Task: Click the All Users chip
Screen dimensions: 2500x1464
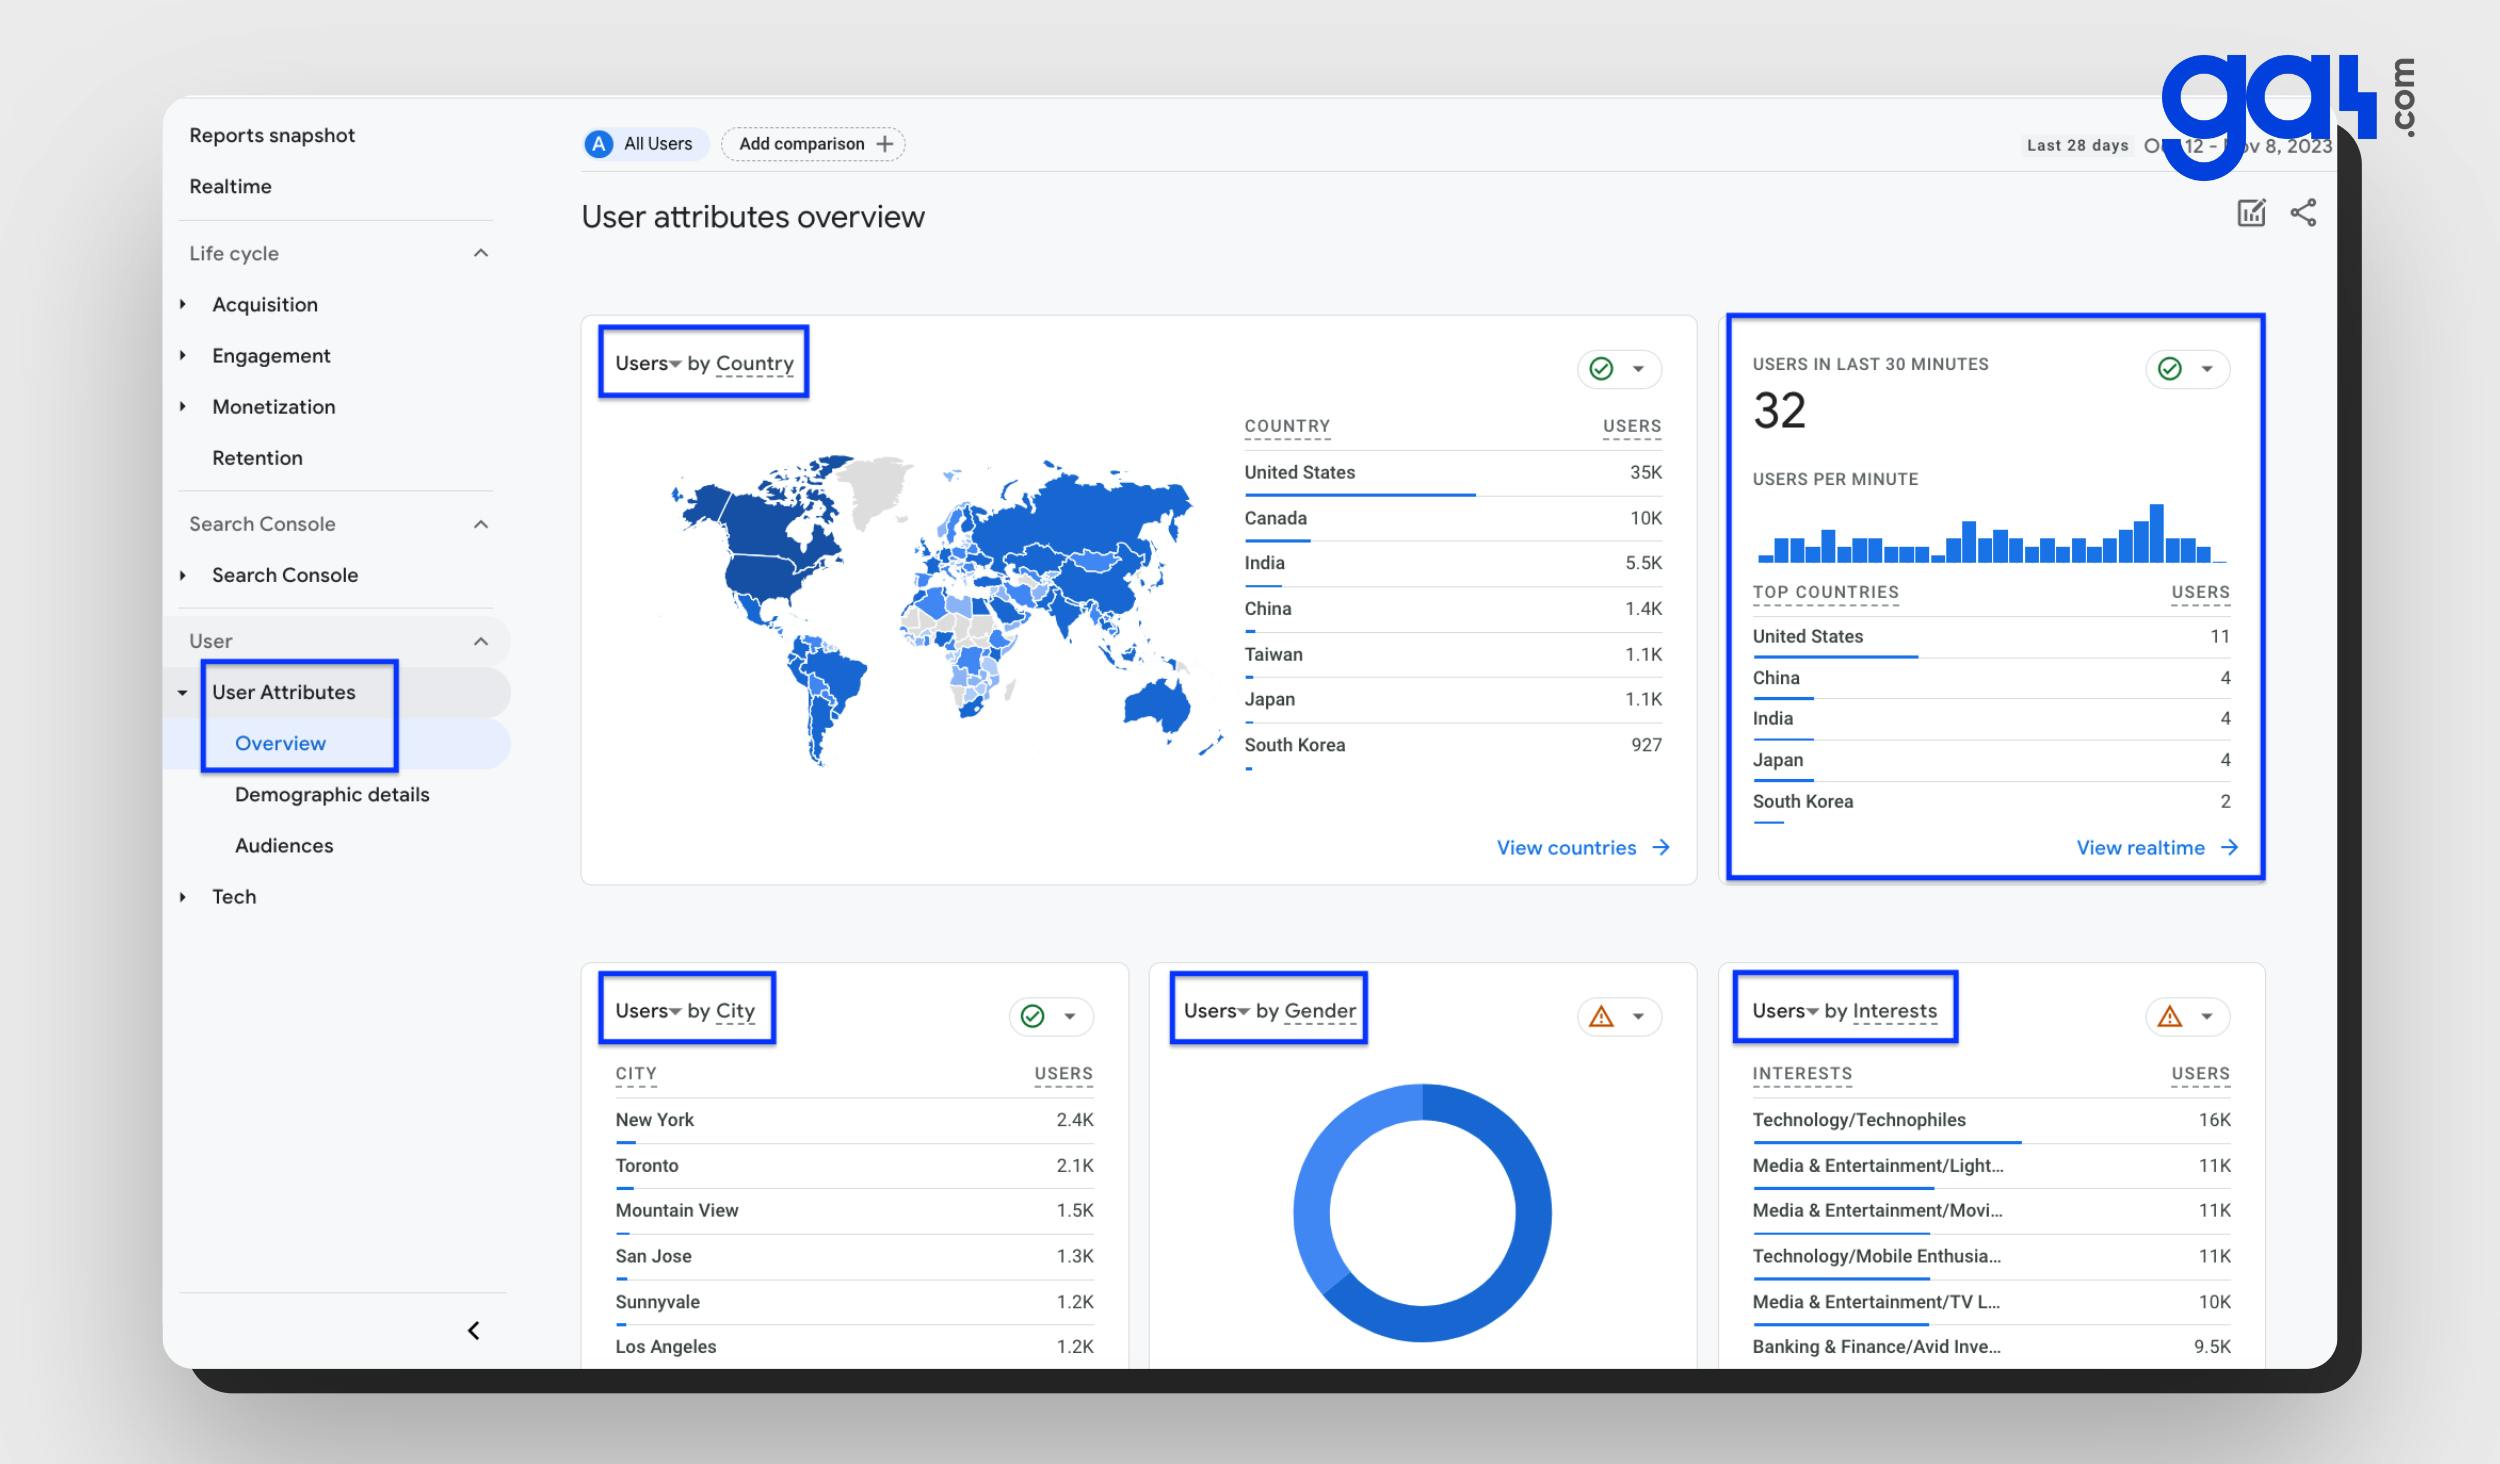Action: pyautogui.click(x=646, y=144)
